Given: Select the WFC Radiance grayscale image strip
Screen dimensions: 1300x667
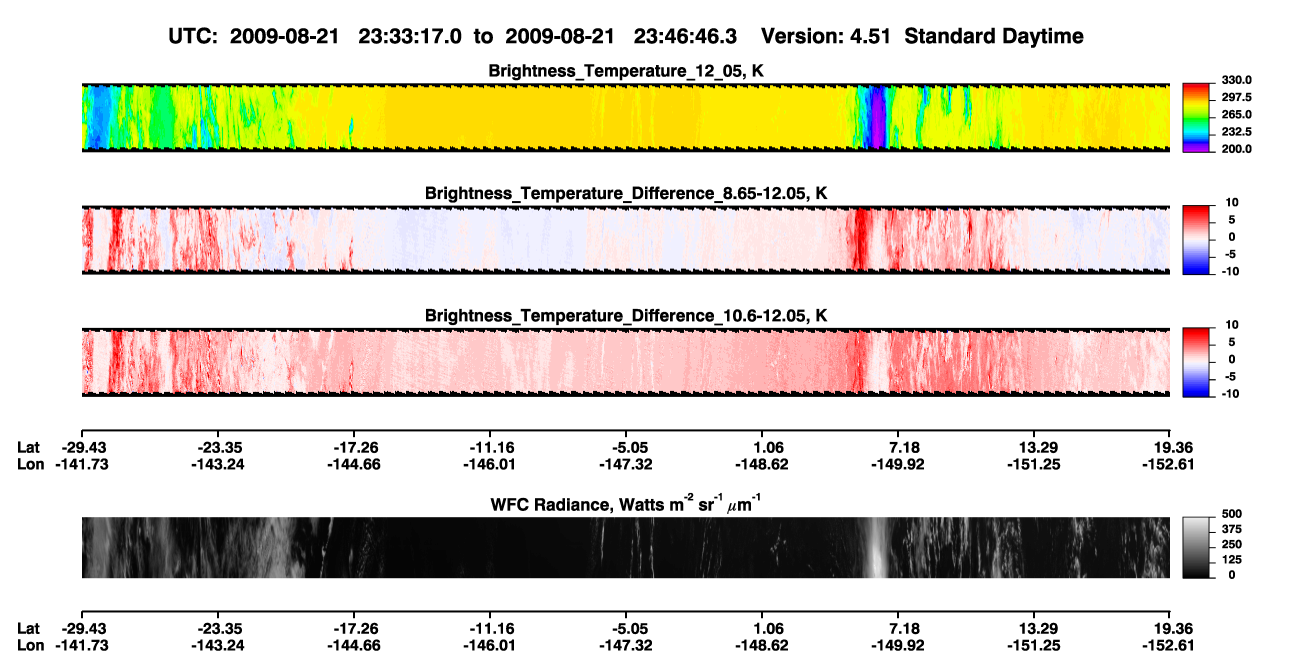Looking at the screenshot, I should [x=625, y=548].
